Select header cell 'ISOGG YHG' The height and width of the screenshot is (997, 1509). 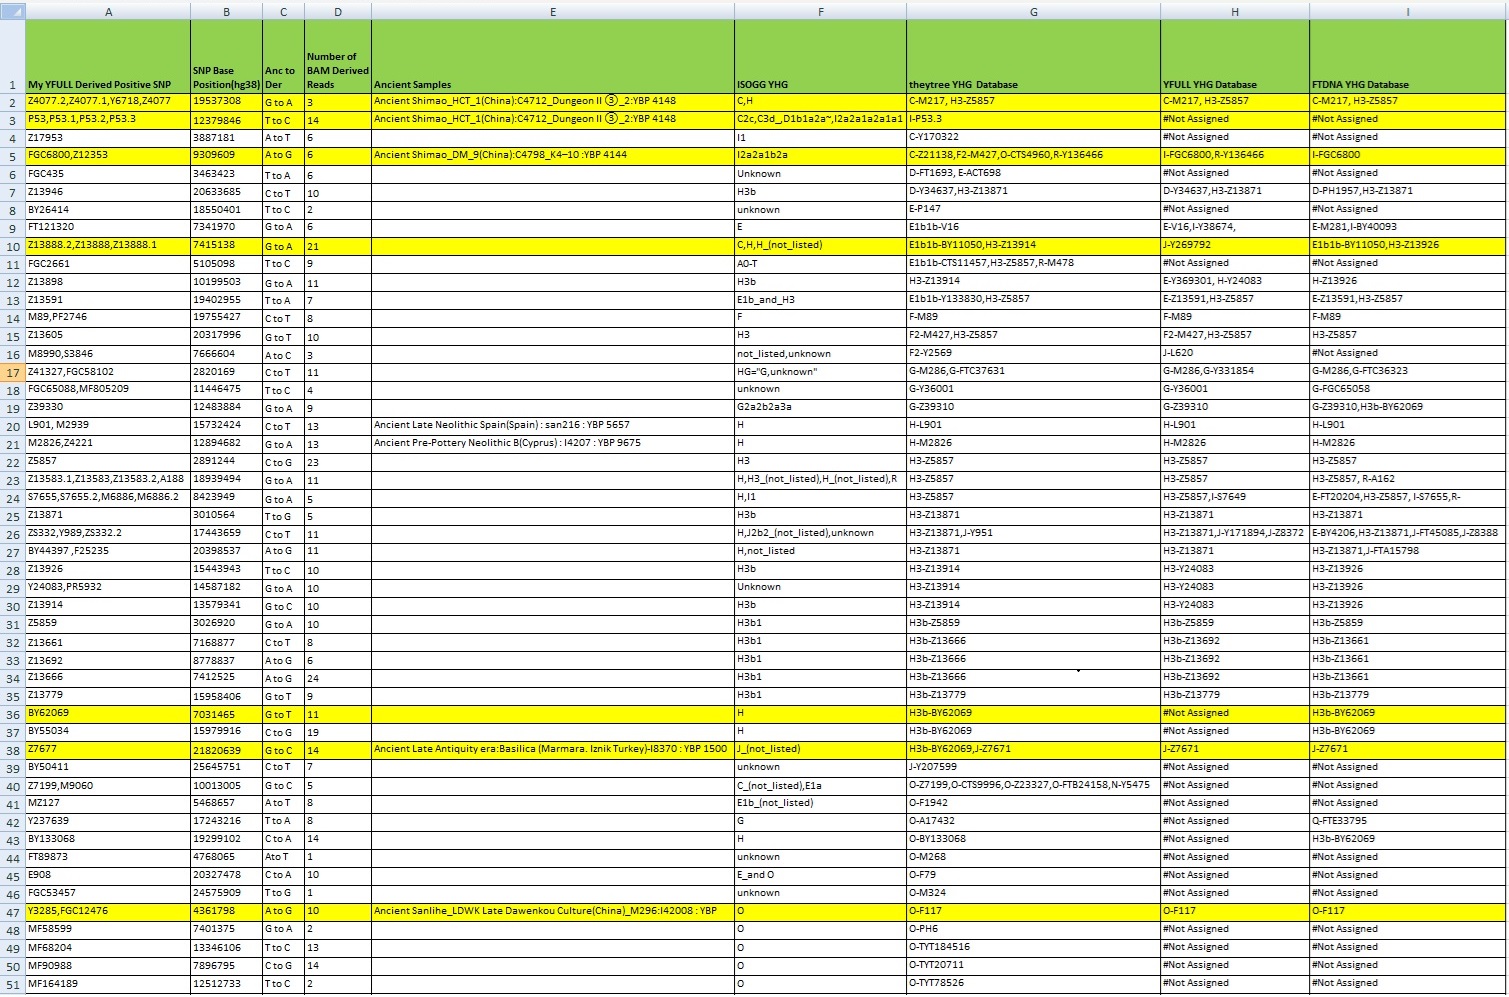[820, 56]
